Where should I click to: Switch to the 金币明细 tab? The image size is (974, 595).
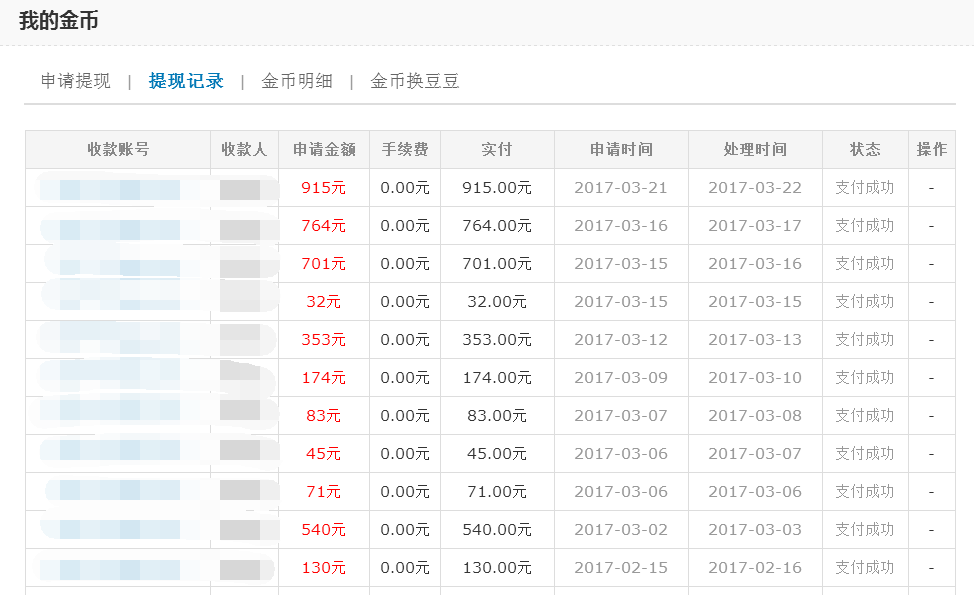pos(297,81)
